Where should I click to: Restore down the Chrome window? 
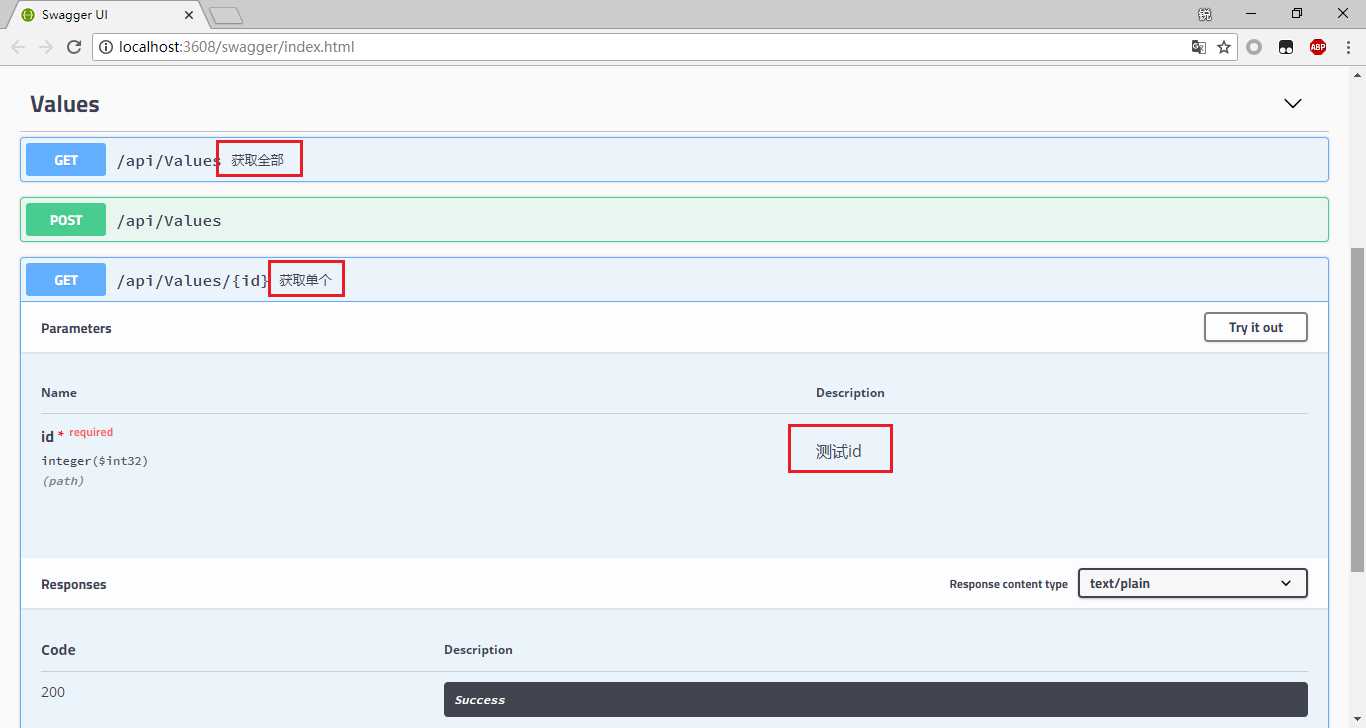(1297, 14)
